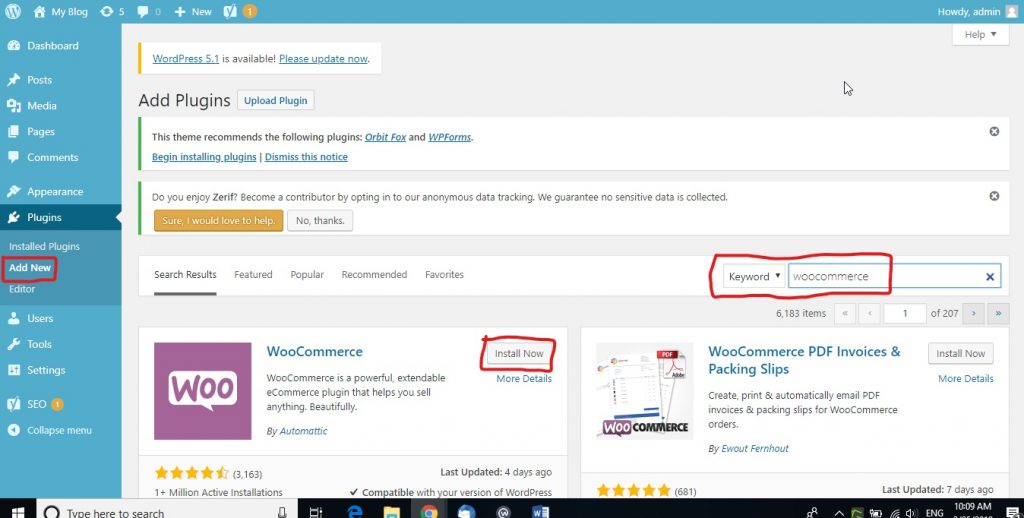Click the WooCommerce plugin title

tap(315, 351)
